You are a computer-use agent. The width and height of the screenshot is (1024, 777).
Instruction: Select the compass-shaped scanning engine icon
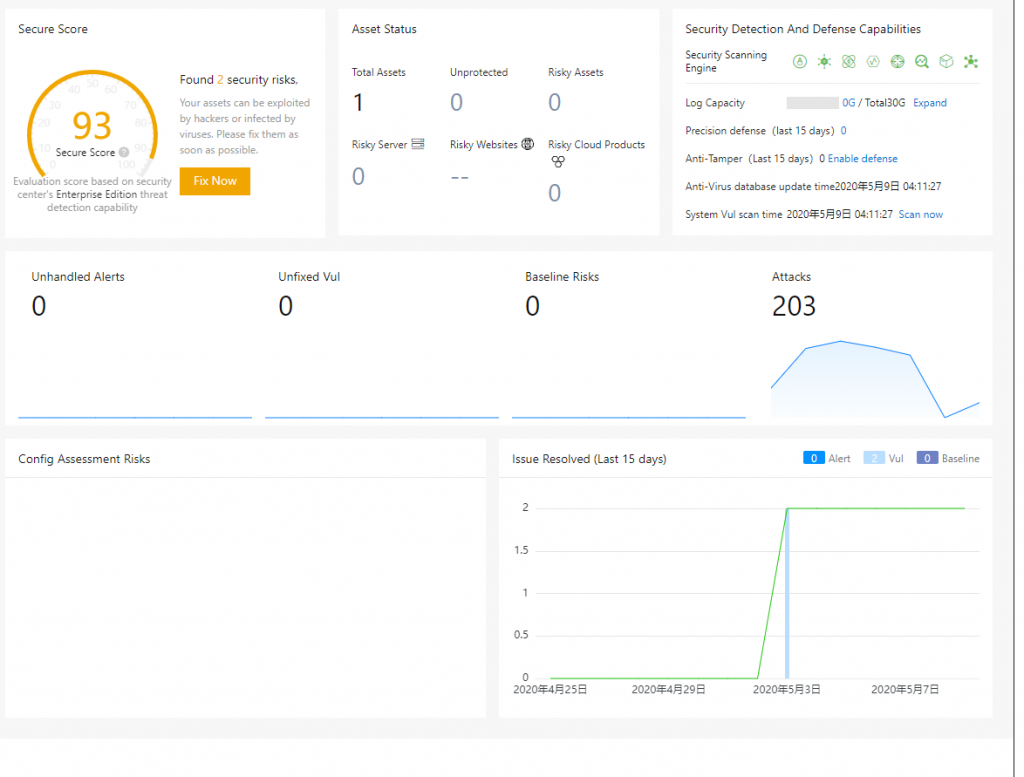click(897, 61)
